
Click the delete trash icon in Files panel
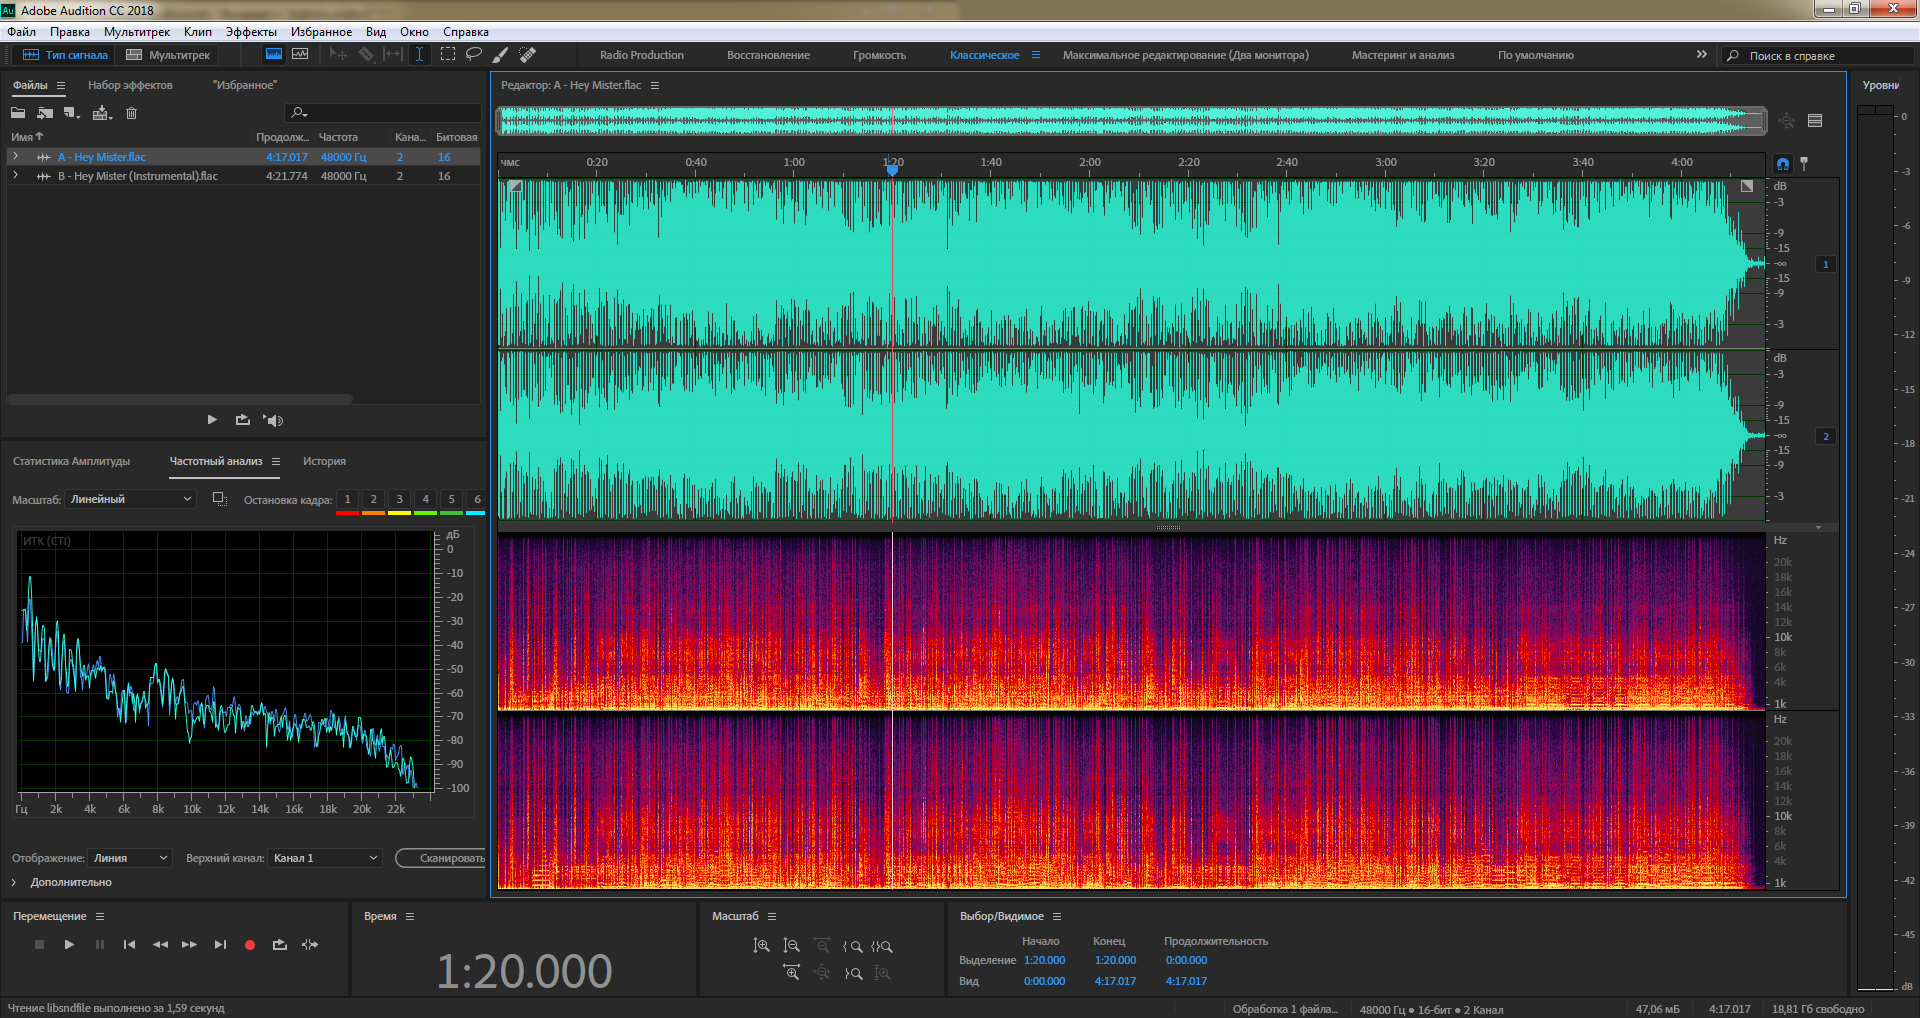[131, 113]
